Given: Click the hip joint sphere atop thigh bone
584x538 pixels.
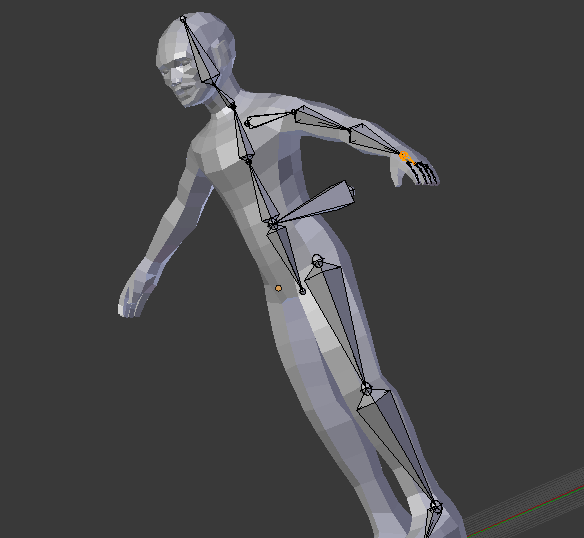Looking at the screenshot, I should (x=317, y=260).
